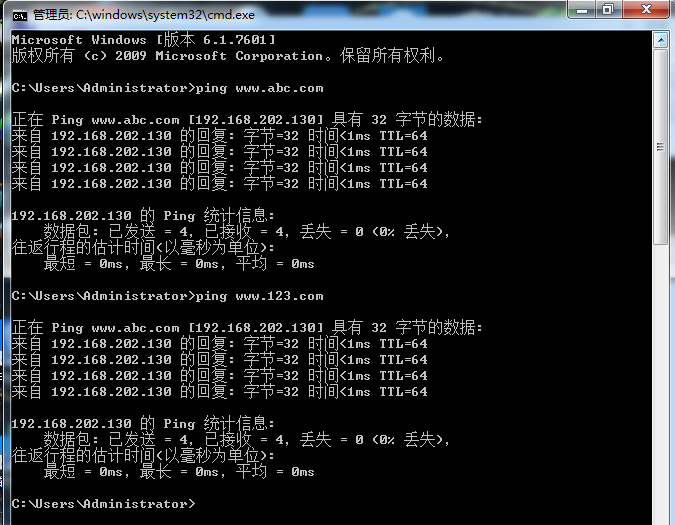The image size is (675, 525).
Task: Restore down the cmd.exe window
Action: click(x=608, y=10)
